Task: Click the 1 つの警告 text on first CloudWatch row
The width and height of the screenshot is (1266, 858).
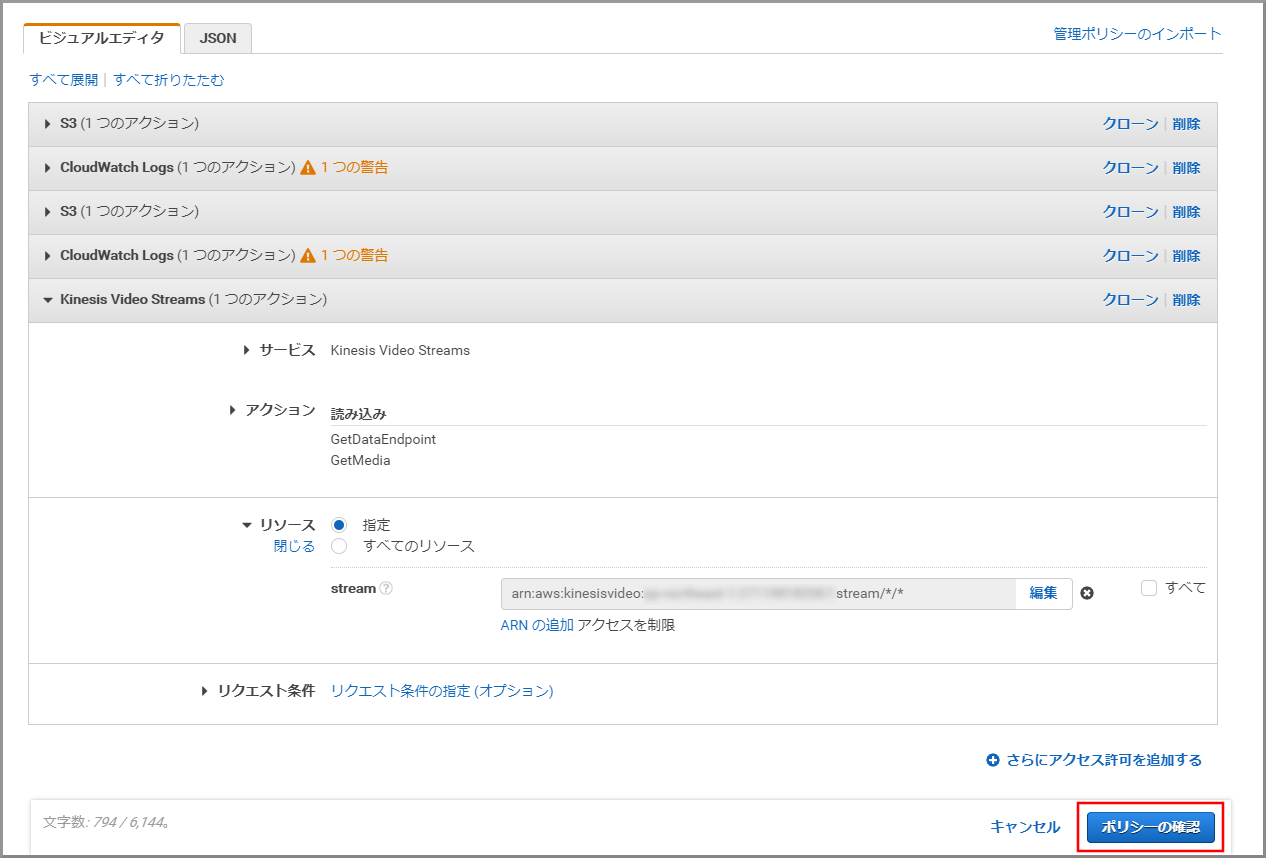Action: [354, 168]
